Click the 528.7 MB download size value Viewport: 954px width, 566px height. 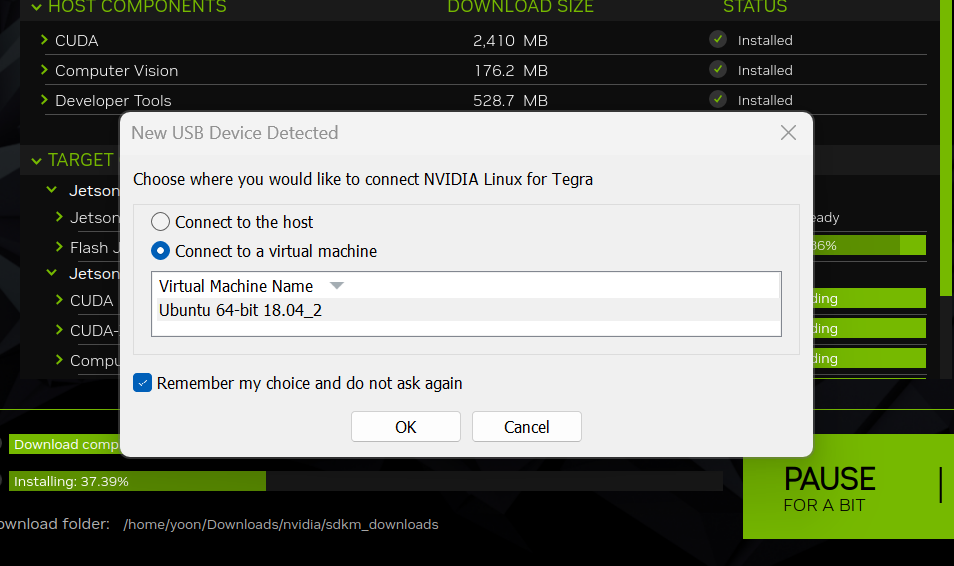click(x=510, y=100)
